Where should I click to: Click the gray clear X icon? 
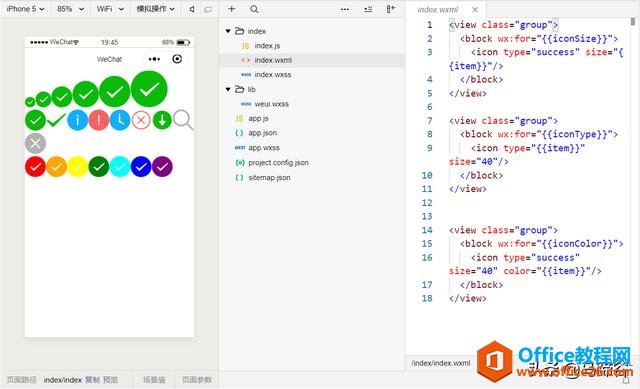(x=36, y=143)
